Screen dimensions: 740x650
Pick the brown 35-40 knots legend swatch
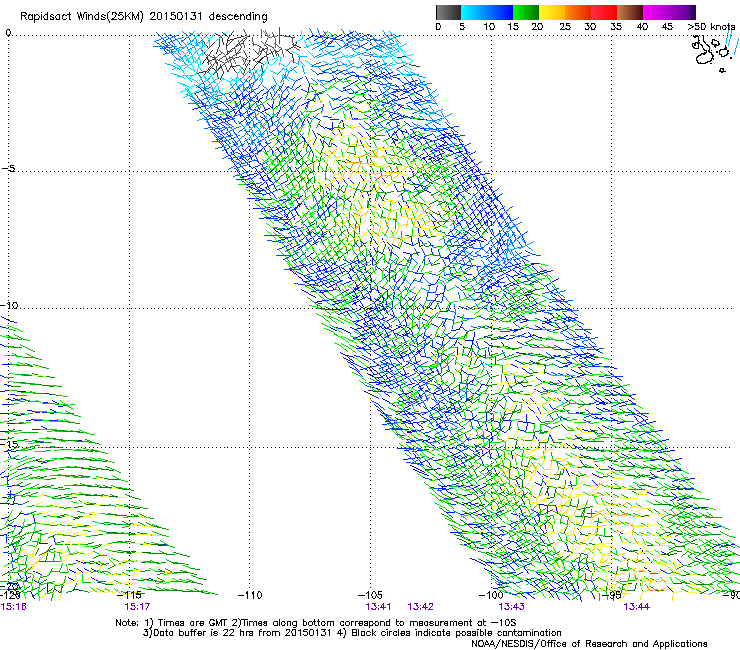click(x=630, y=12)
